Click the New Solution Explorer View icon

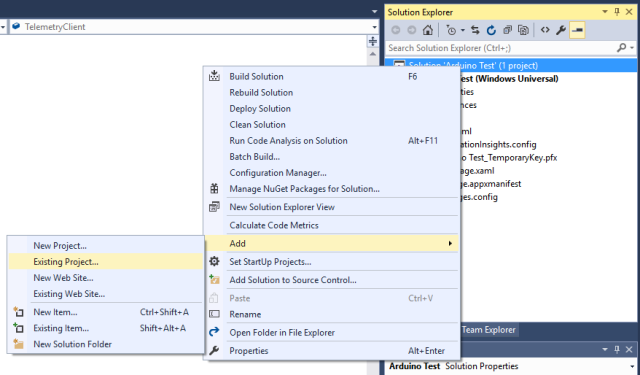214,207
